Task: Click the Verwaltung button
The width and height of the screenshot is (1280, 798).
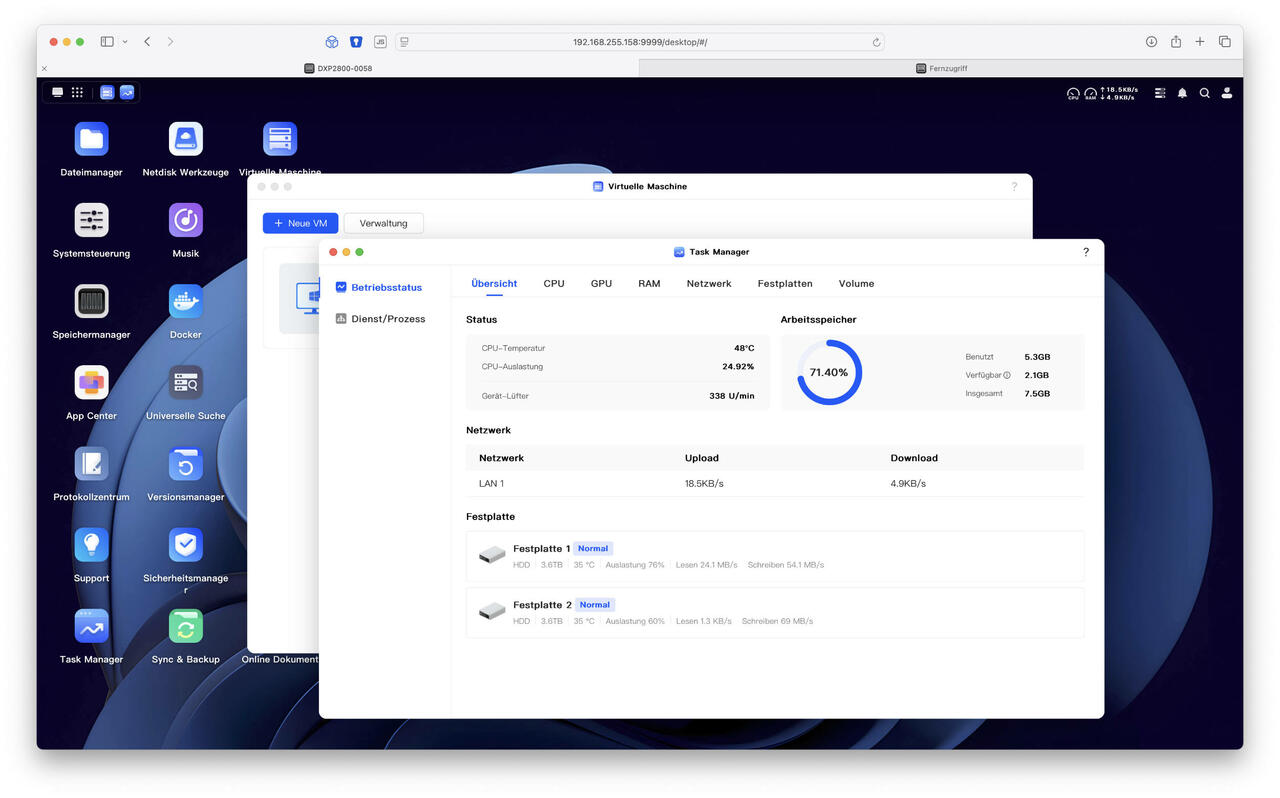Action: tap(383, 223)
